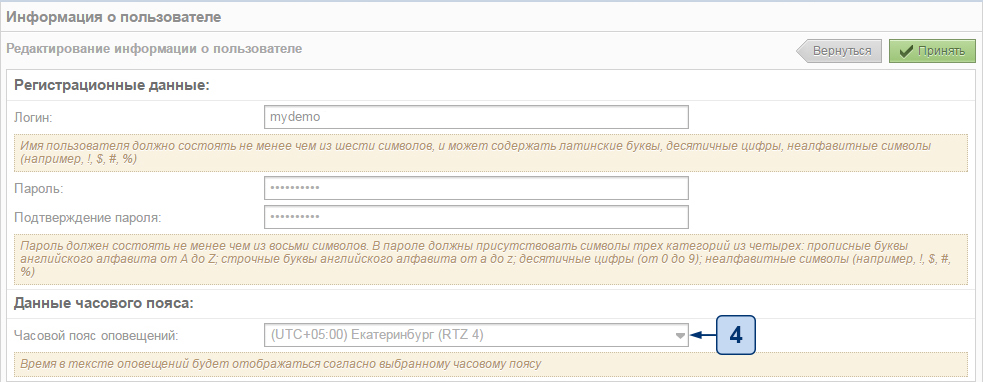
Task: Click the Вернуться button
Action: [839, 51]
